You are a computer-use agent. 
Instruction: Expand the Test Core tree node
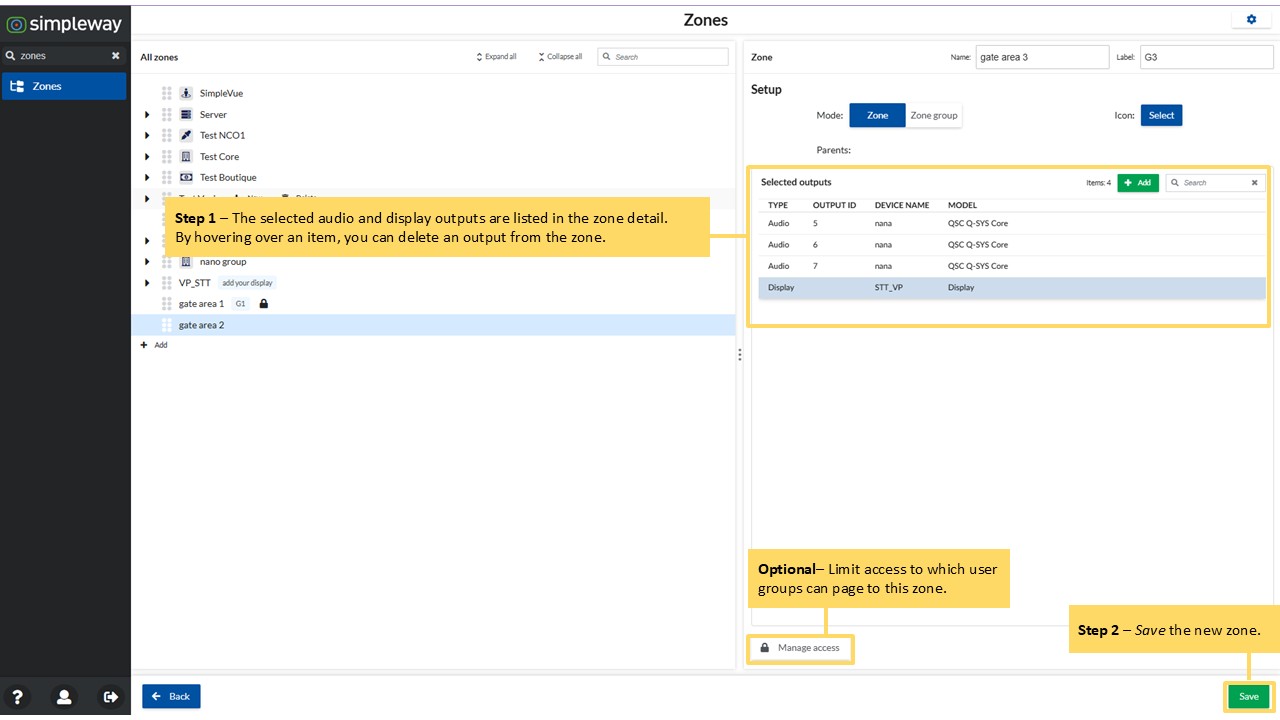147,156
